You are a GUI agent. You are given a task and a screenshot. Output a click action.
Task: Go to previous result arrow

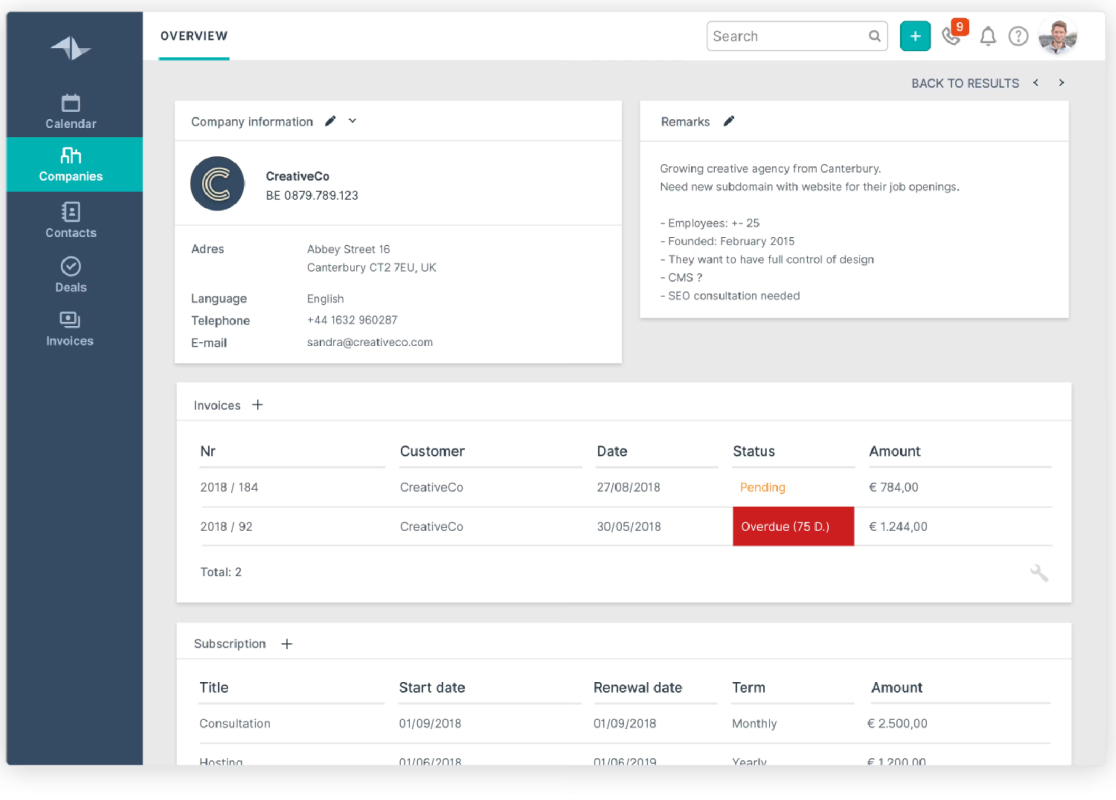point(1036,83)
